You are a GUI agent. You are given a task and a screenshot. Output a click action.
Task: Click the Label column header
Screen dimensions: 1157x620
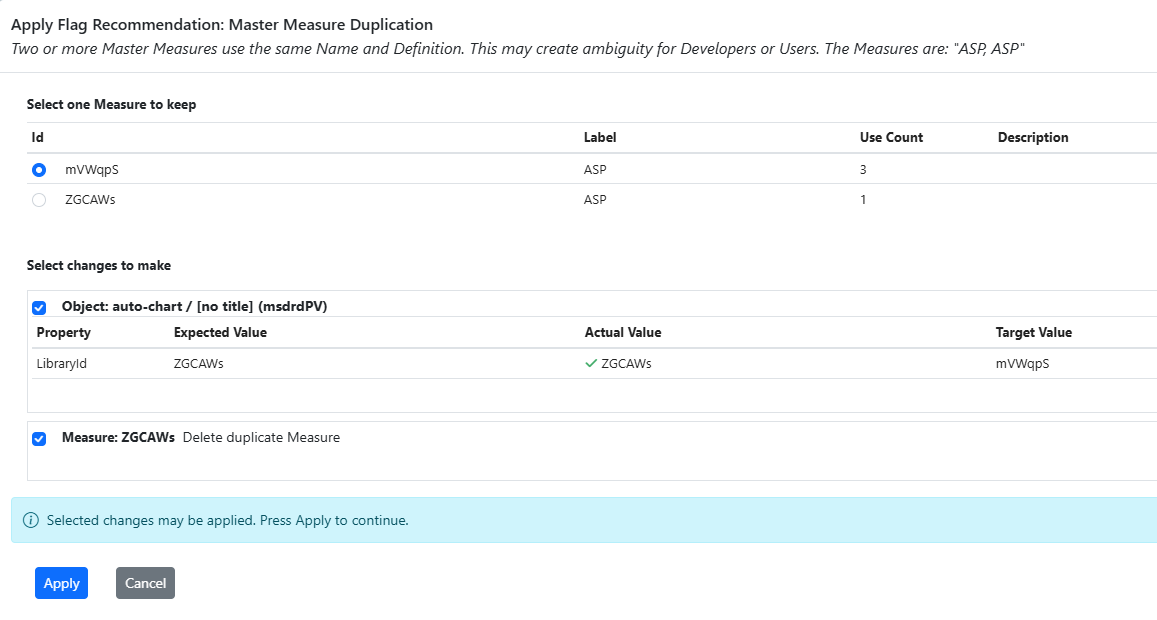[x=600, y=138]
